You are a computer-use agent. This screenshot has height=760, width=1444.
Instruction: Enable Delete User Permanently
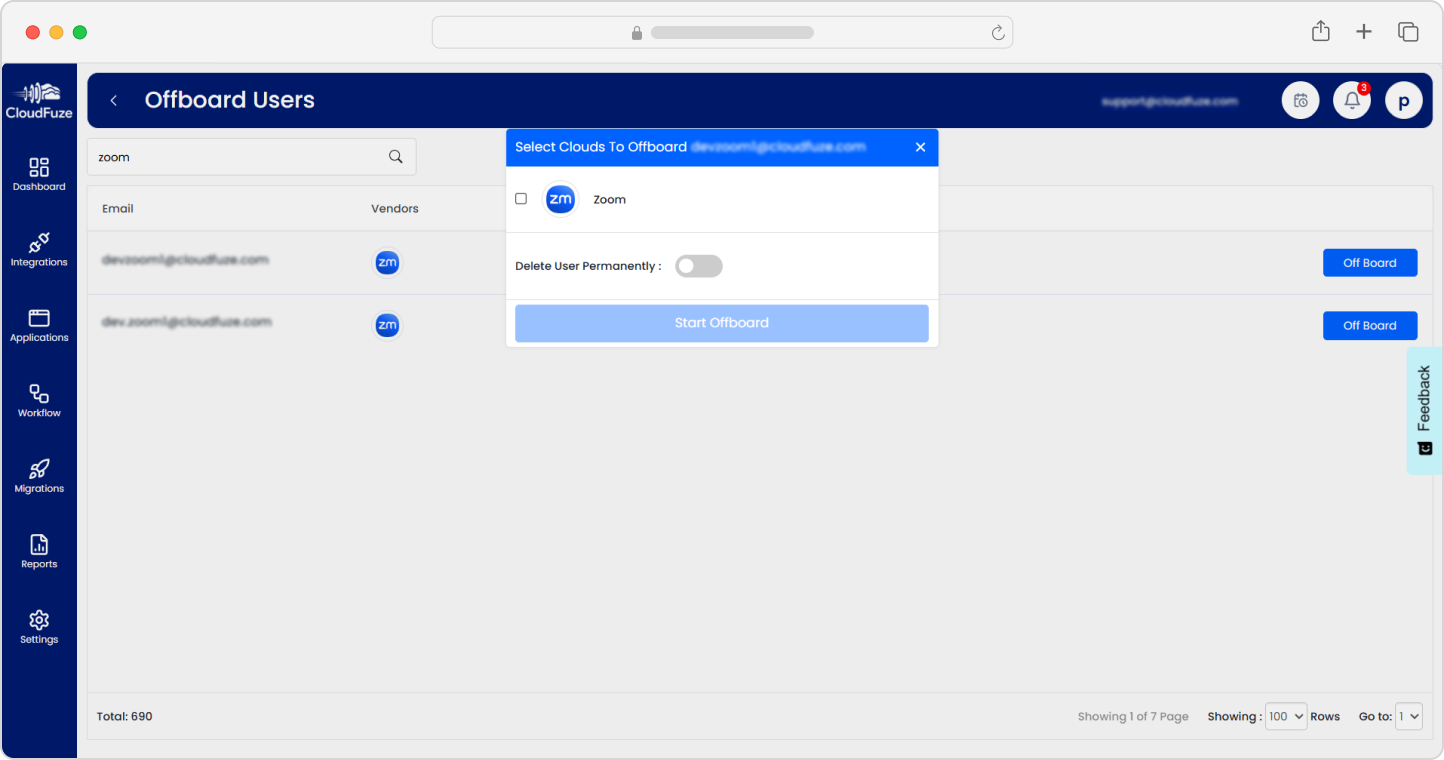click(x=698, y=265)
